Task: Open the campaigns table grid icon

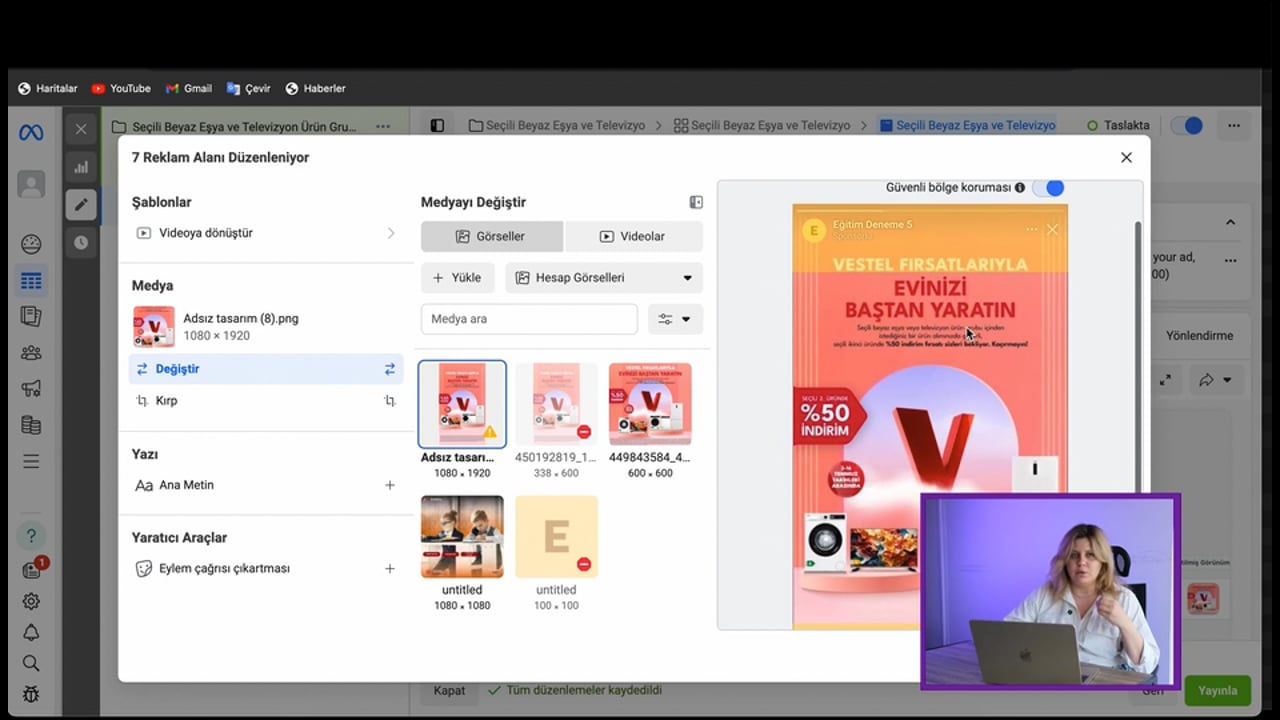Action: point(31,281)
